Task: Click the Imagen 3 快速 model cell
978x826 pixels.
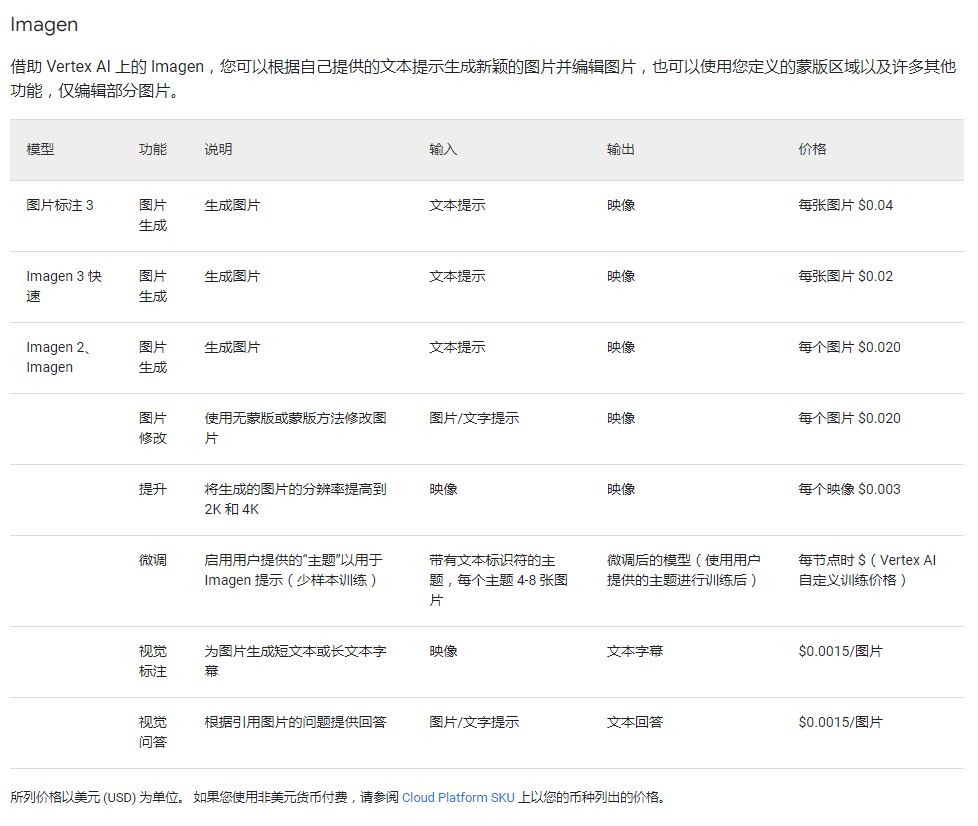Action: pos(64,286)
